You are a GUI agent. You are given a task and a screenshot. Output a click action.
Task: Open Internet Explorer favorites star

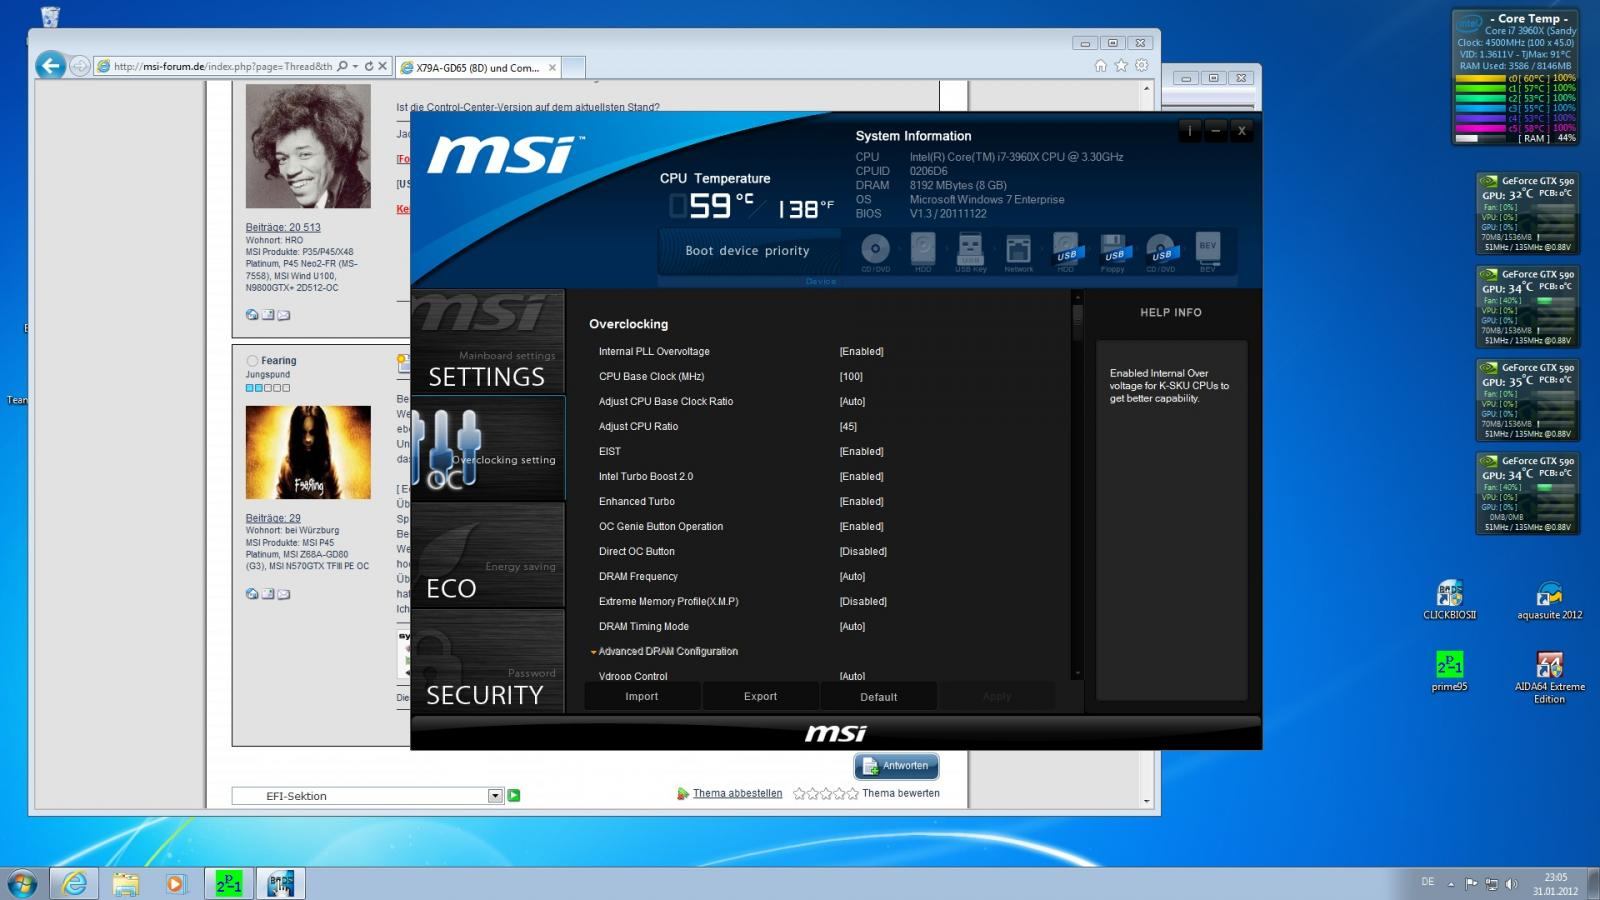(1121, 66)
